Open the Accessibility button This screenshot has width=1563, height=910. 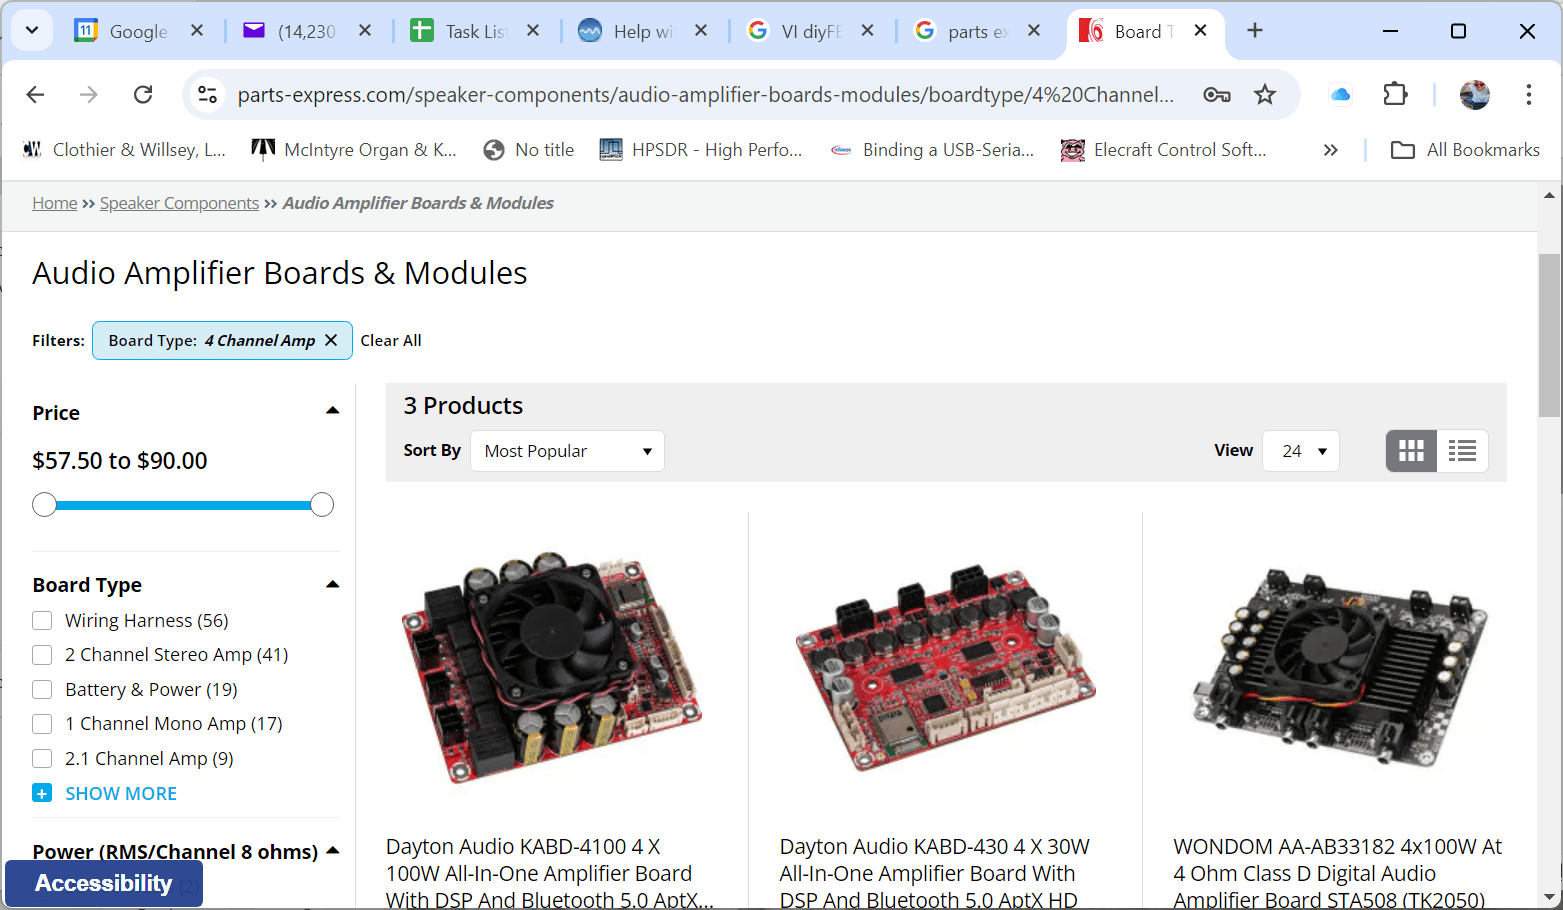coord(104,883)
